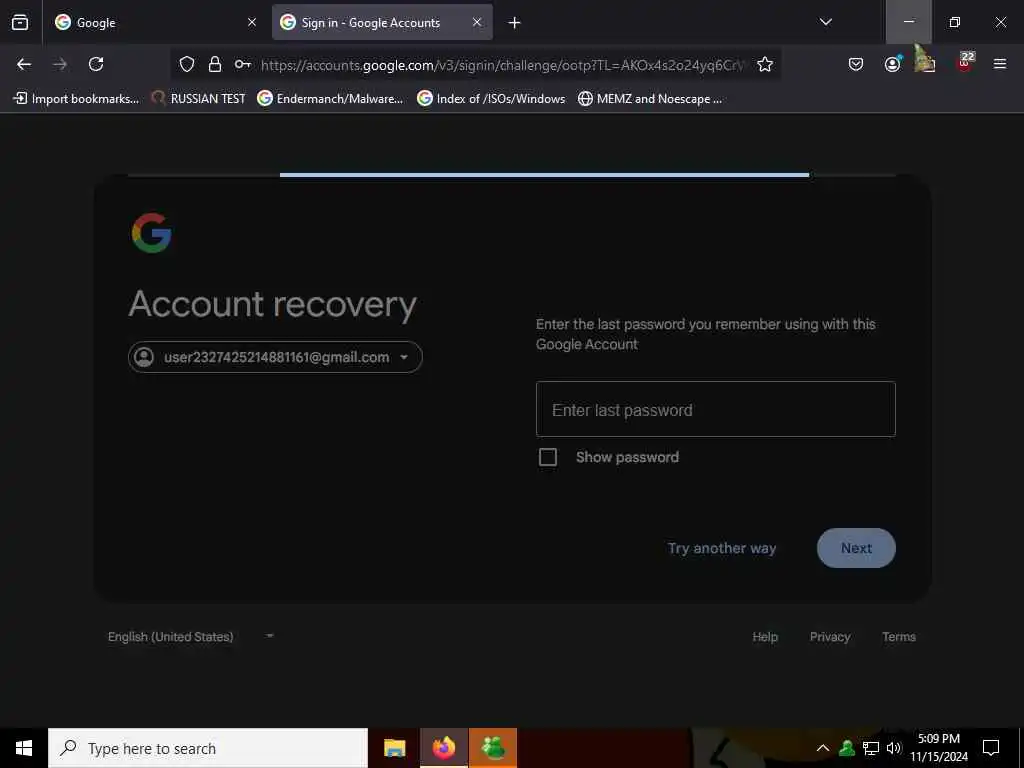Open the Firefox application menu
The width and height of the screenshot is (1024, 768).
tap(999, 64)
